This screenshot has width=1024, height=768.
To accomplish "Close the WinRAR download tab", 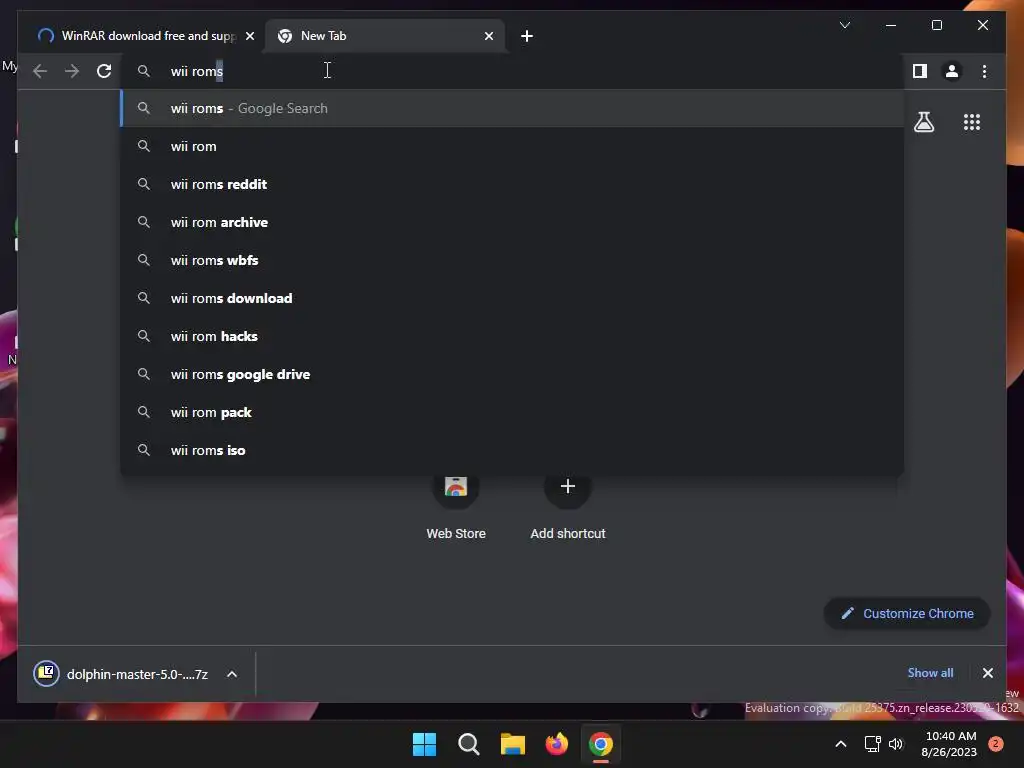I will pyautogui.click(x=249, y=36).
